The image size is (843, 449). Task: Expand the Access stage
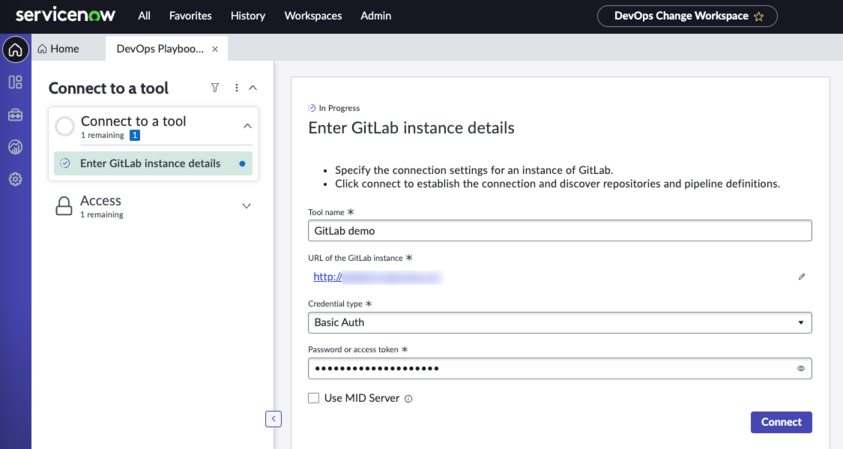coord(246,206)
